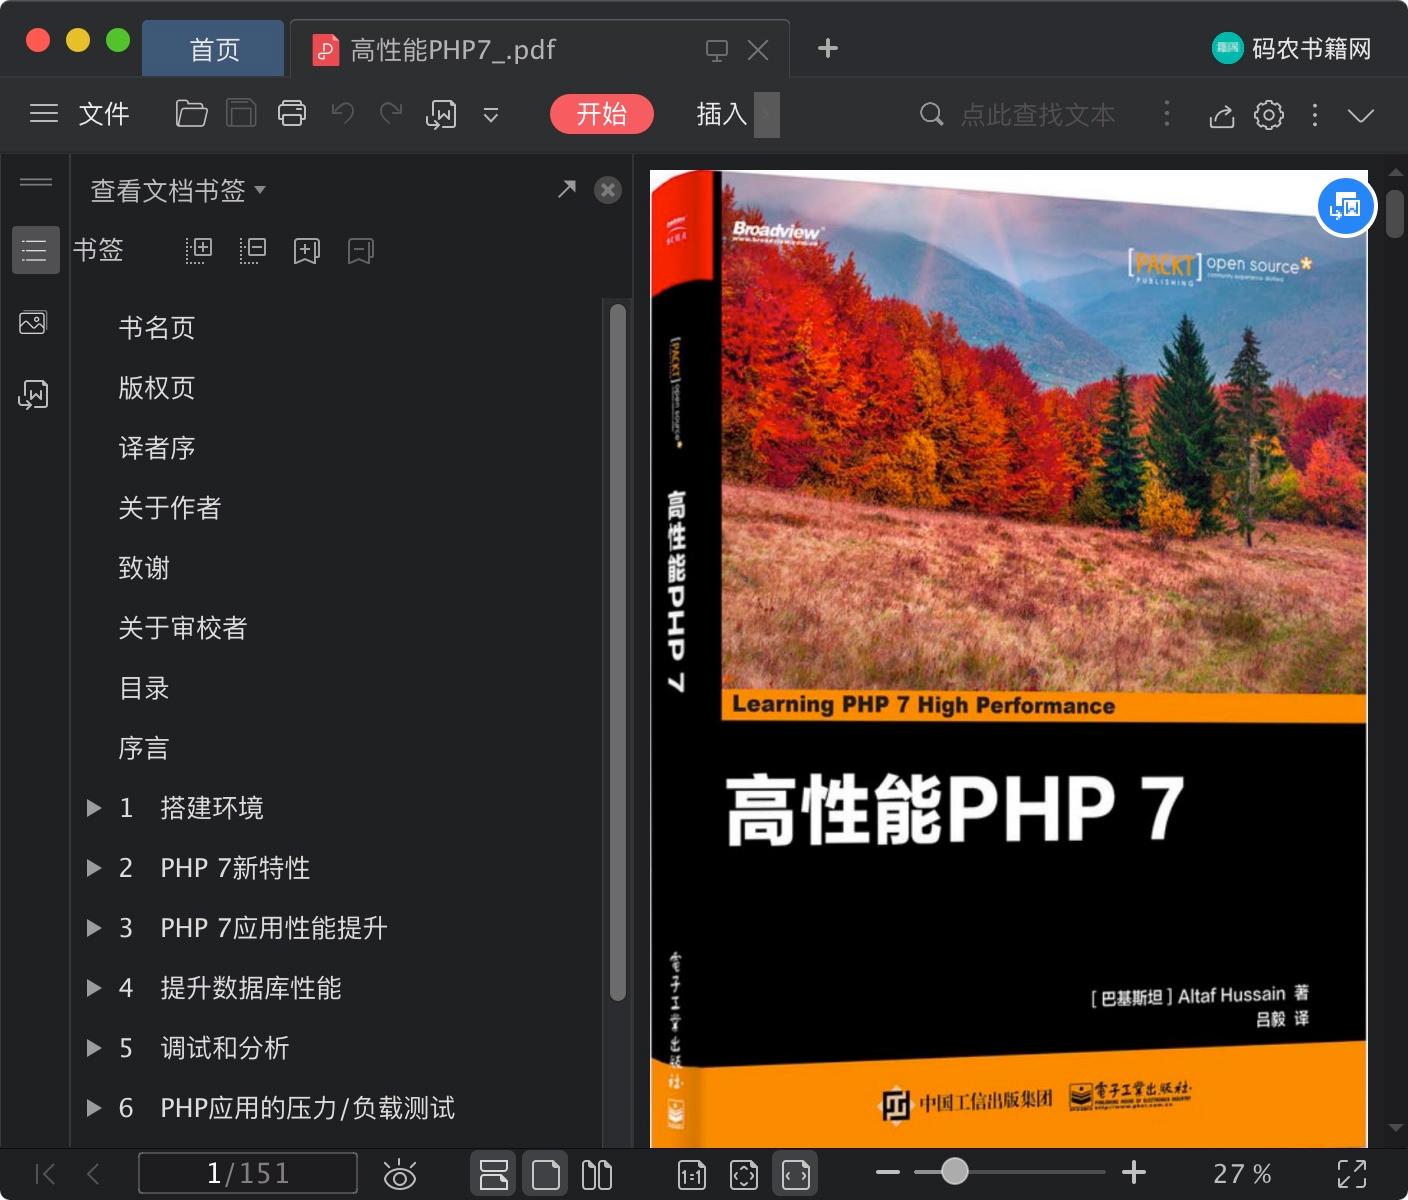Viewport: 1408px width, 1200px height.
Task: Open the vertical more options menu
Action: (x=1315, y=115)
